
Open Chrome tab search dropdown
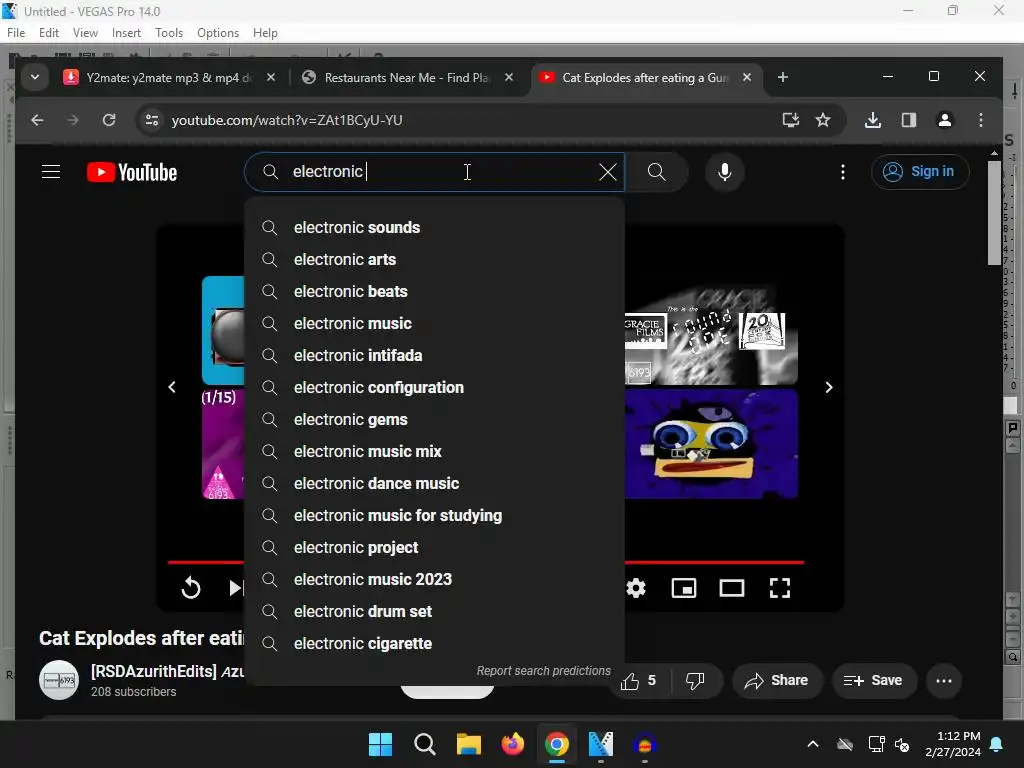(35, 77)
